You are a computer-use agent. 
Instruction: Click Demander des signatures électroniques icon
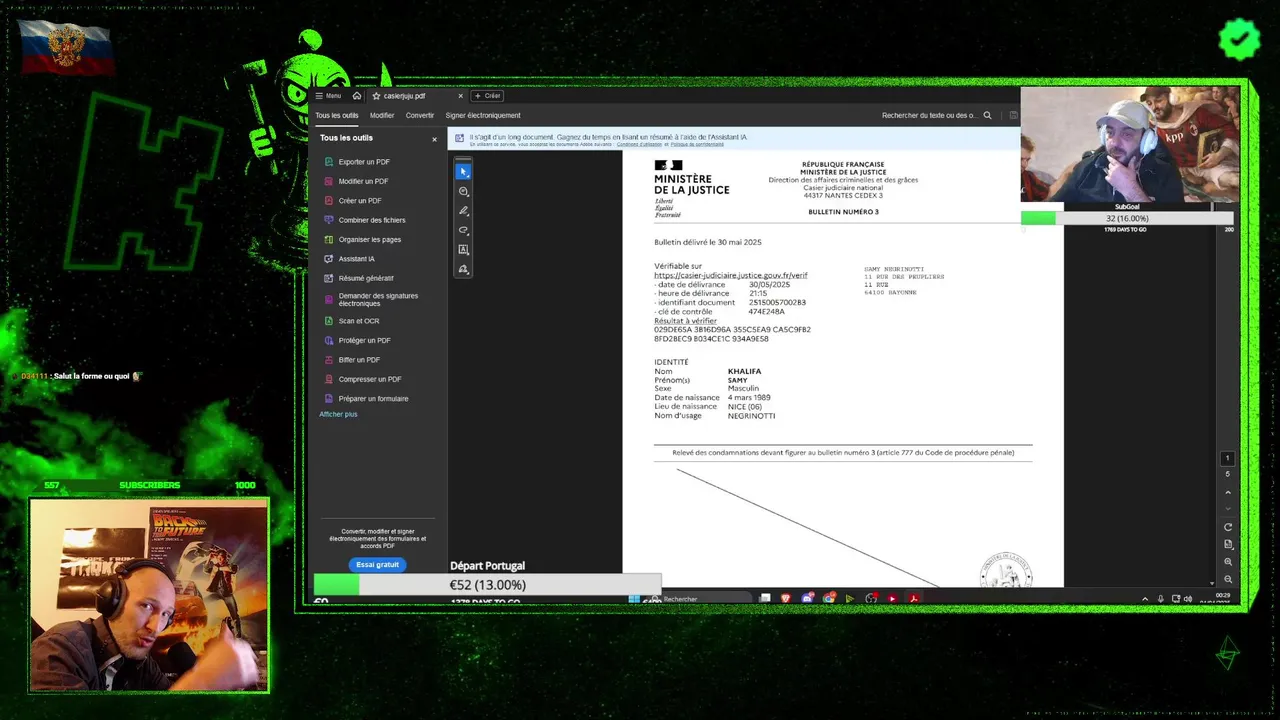click(329, 299)
